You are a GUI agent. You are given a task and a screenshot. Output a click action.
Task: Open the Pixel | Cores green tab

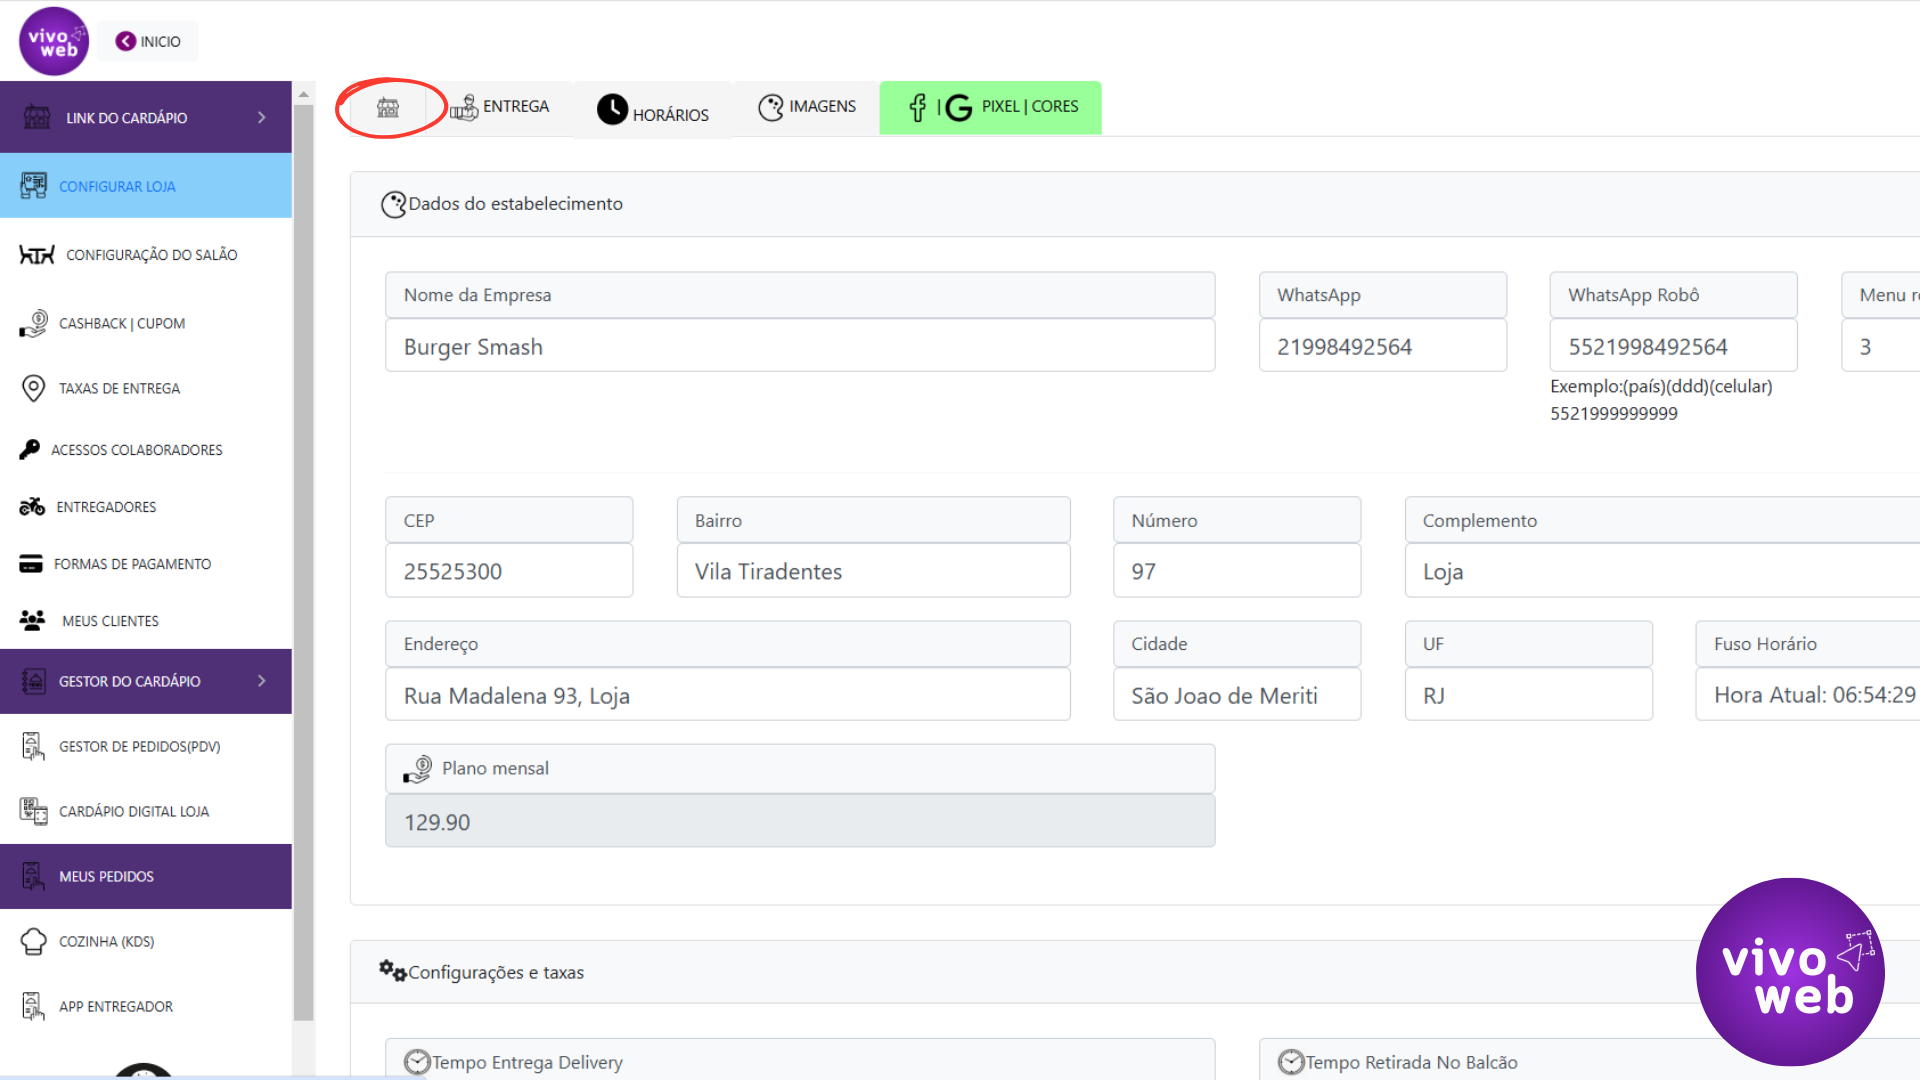click(990, 107)
